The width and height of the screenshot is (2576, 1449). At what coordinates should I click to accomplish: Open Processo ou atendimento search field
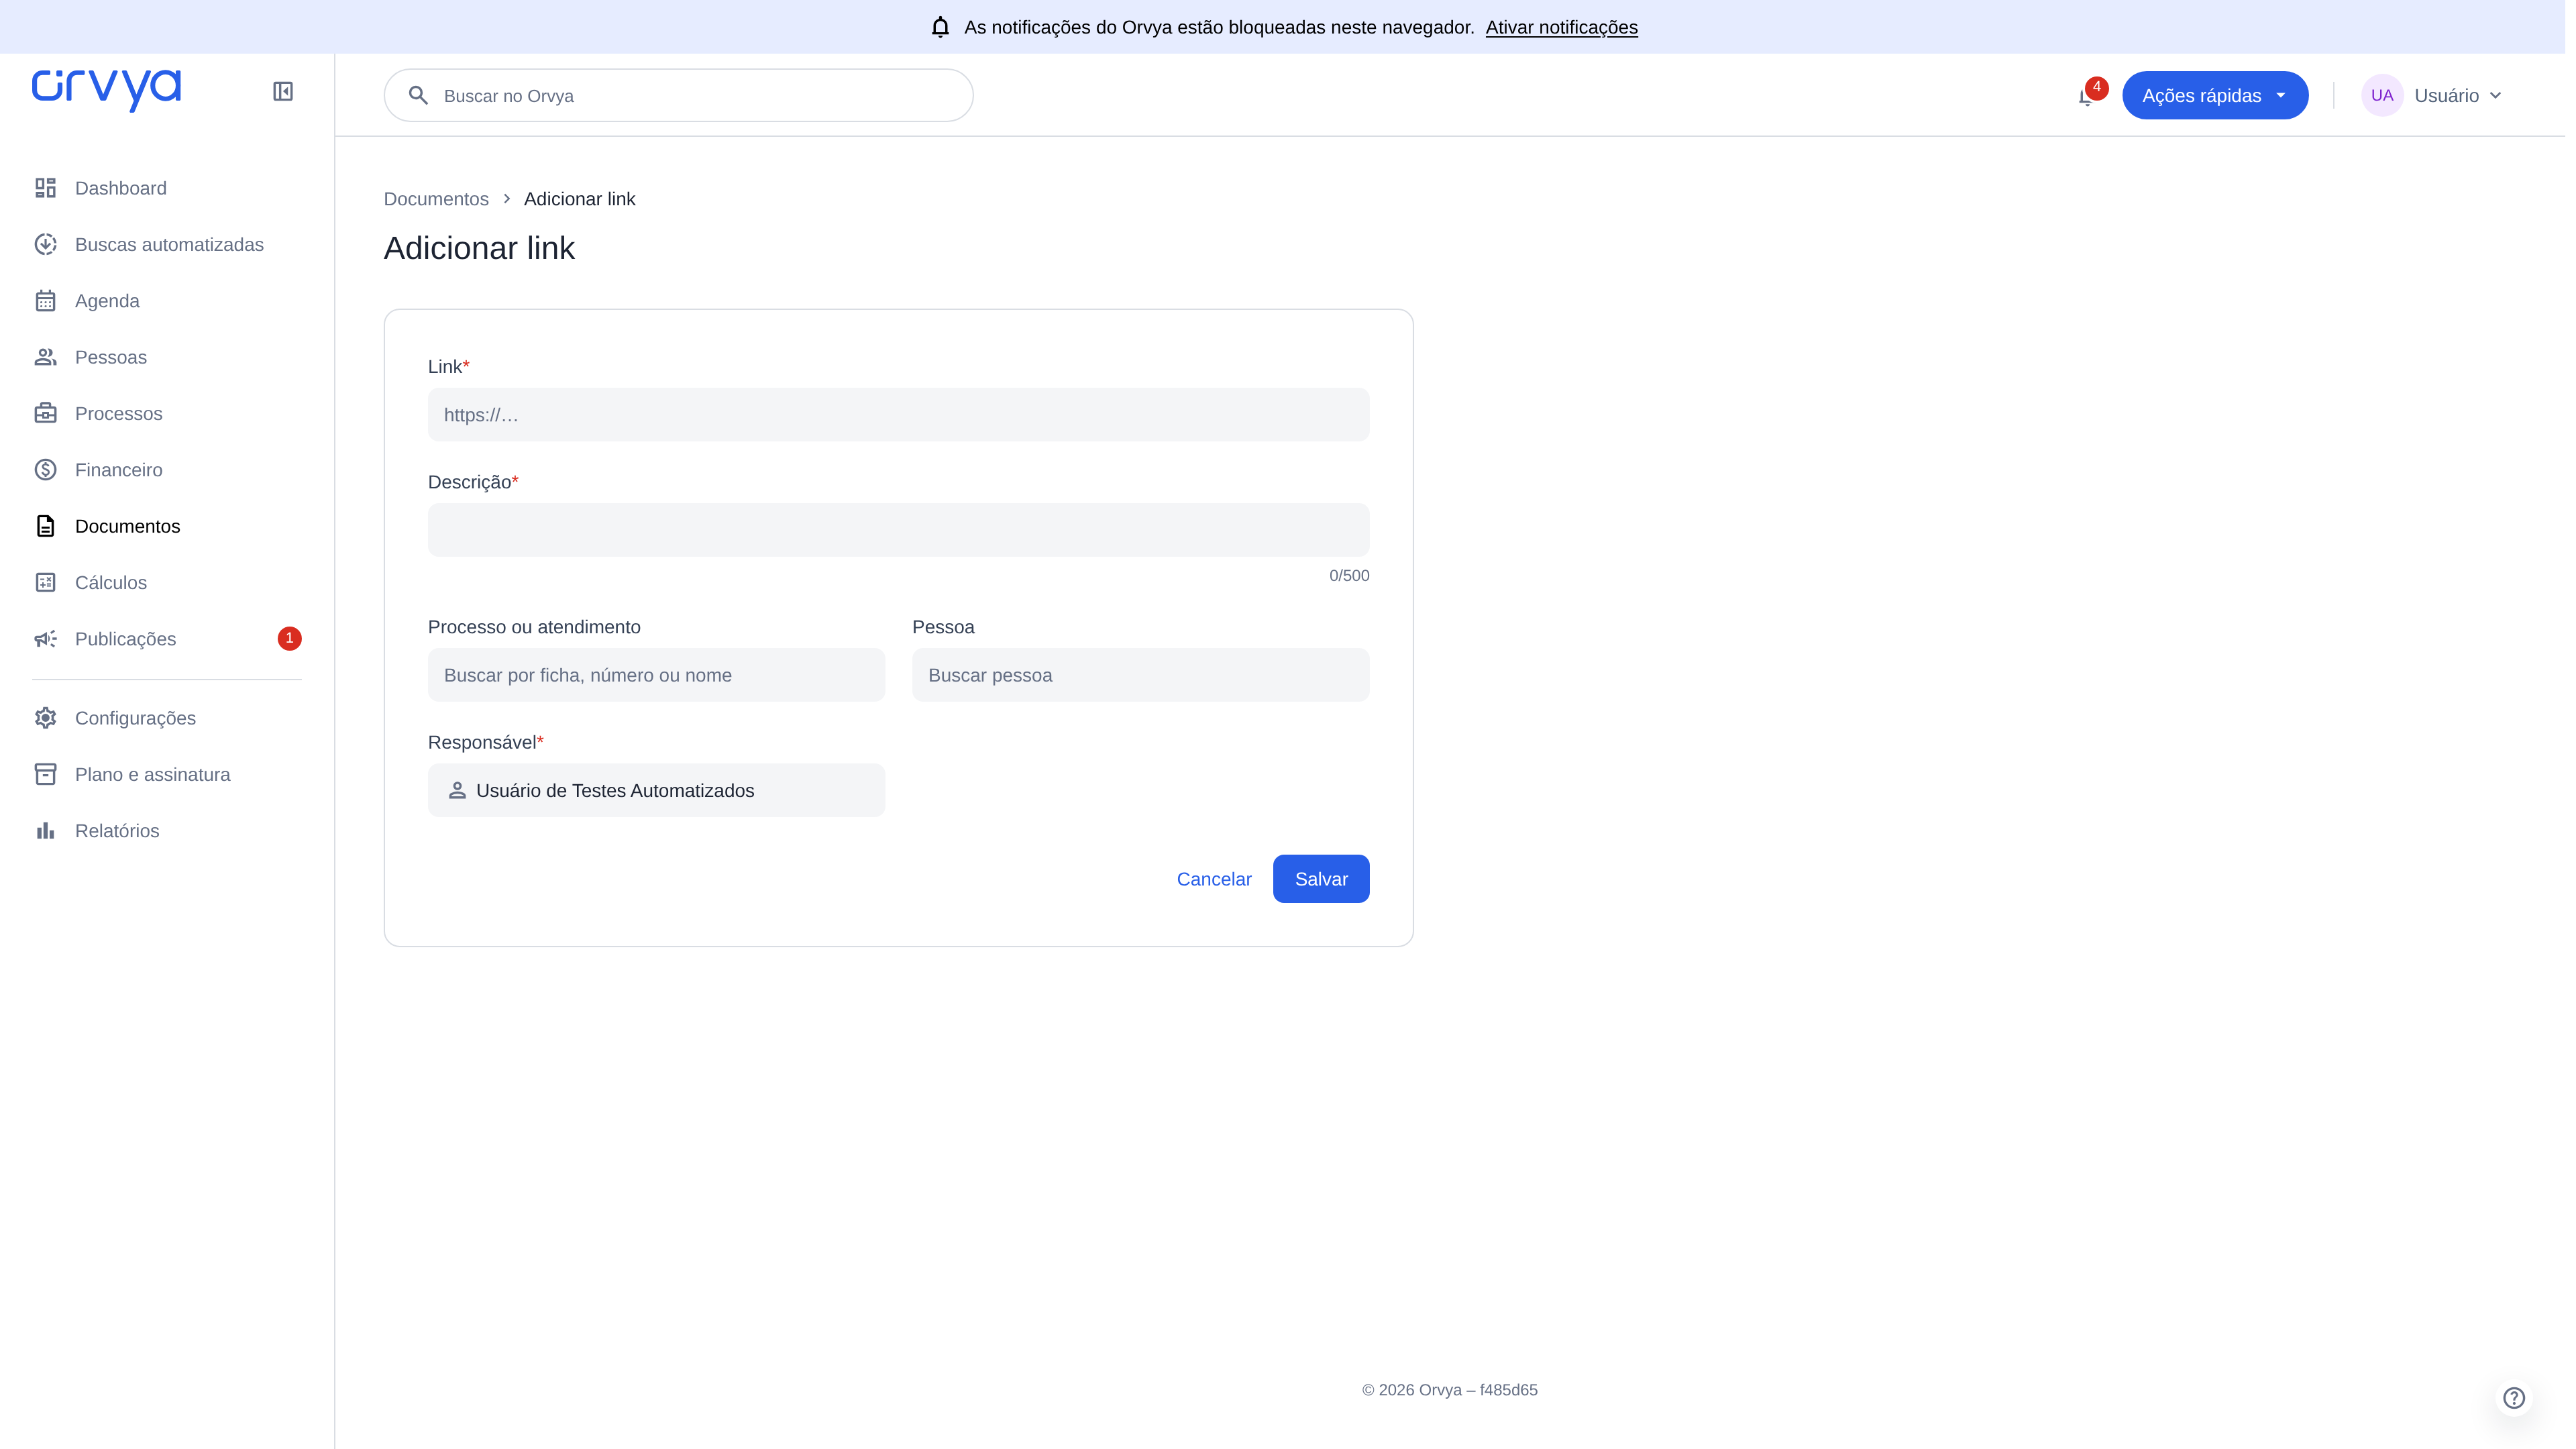point(656,675)
